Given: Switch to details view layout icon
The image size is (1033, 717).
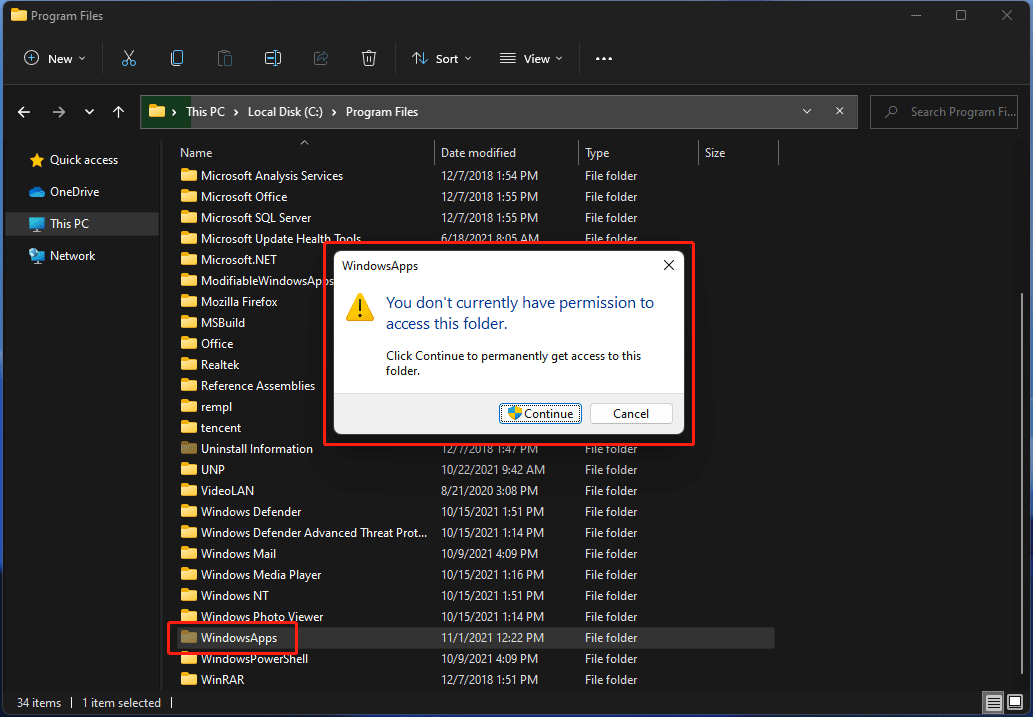Looking at the screenshot, I should click(x=993, y=702).
